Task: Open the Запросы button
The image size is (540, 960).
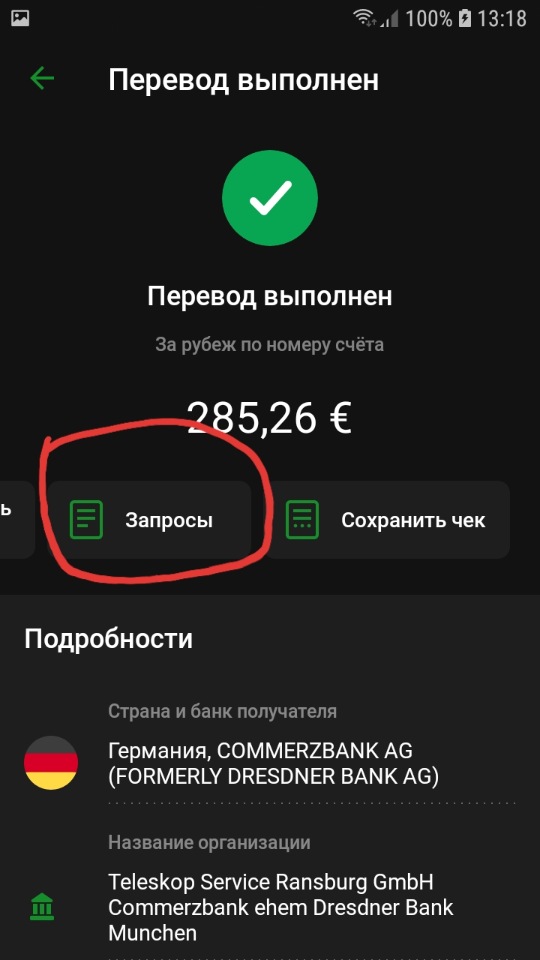Action: [150, 520]
